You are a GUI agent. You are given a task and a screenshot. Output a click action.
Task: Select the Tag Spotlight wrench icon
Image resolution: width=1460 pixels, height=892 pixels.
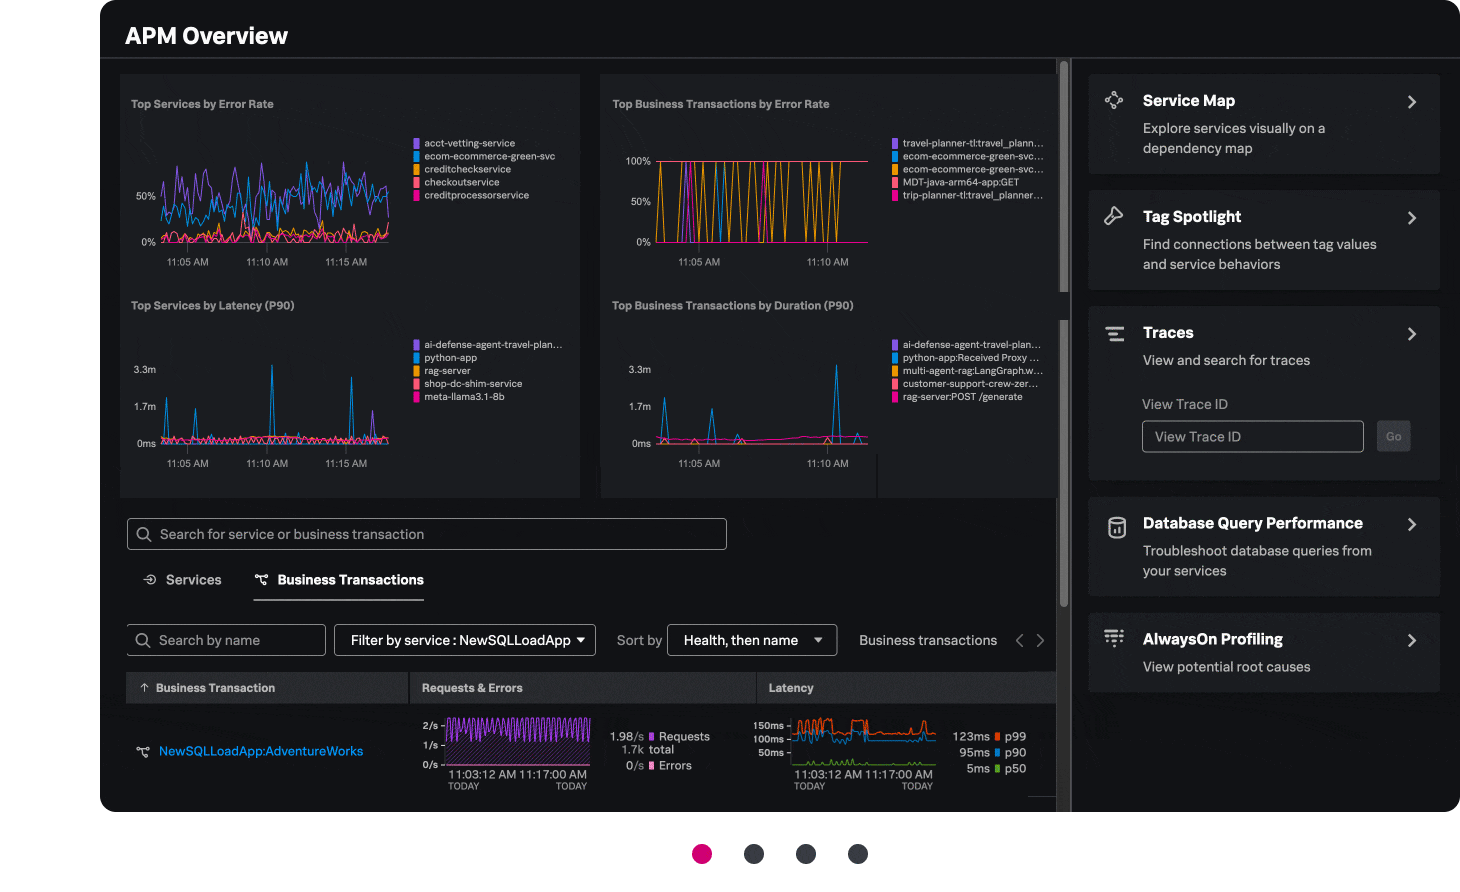tap(1113, 216)
